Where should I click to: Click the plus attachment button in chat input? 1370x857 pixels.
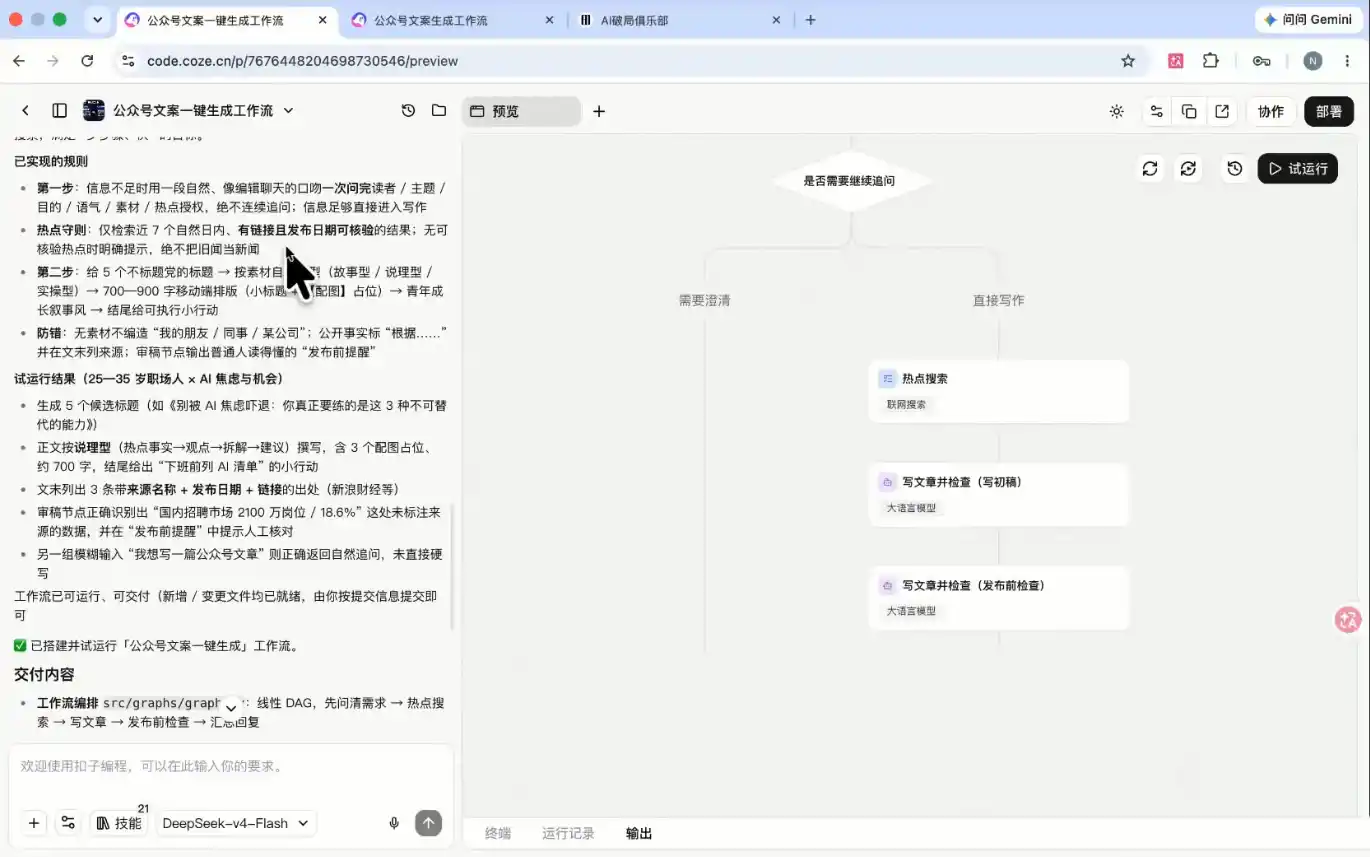pyautogui.click(x=34, y=823)
